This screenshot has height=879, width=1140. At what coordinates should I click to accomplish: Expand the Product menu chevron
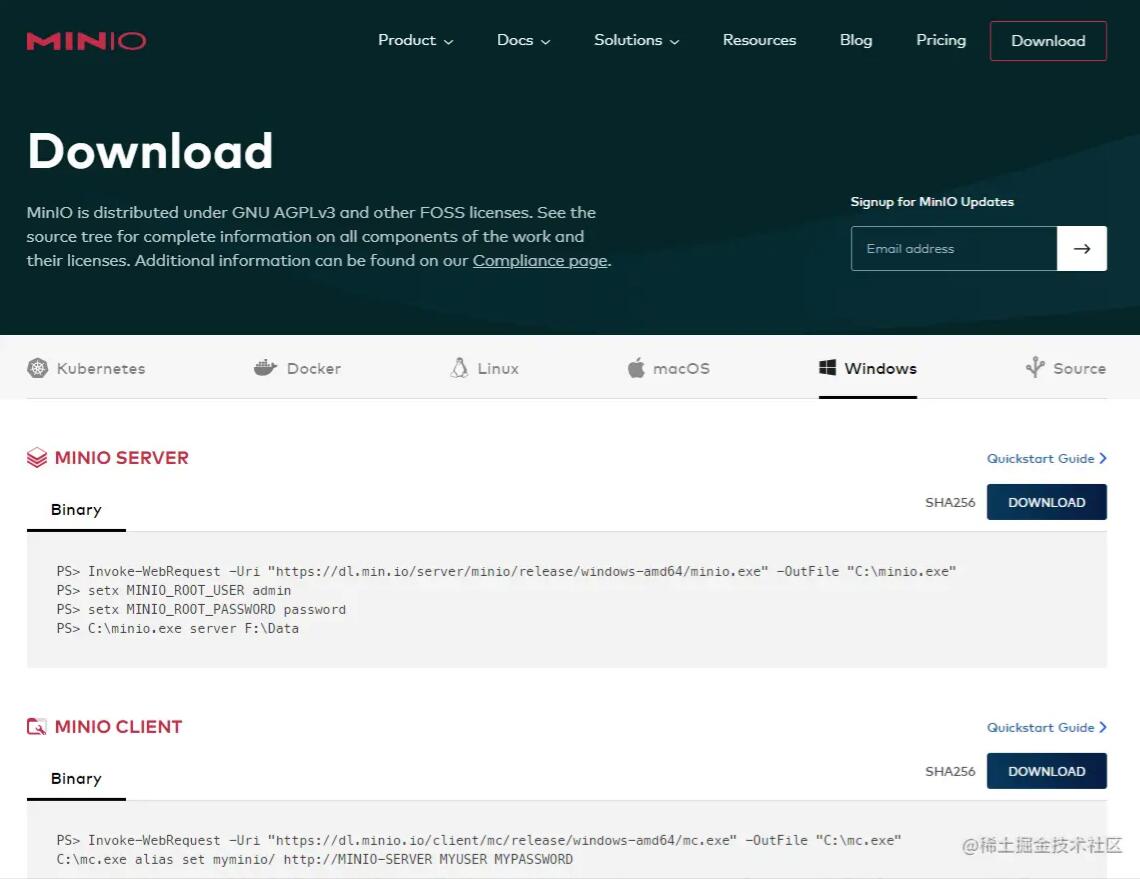pos(449,42)
